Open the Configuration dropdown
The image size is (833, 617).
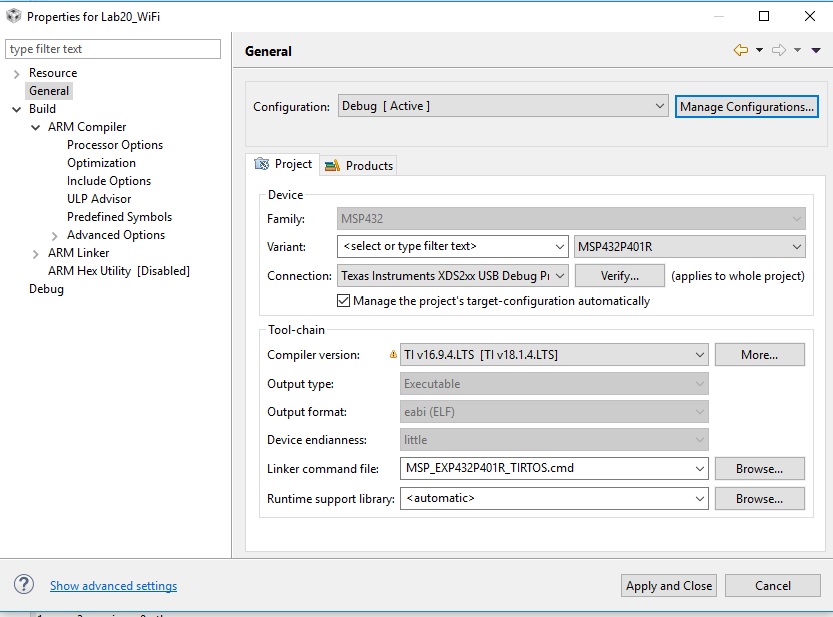pyautogui.click(x=503, y=106)
